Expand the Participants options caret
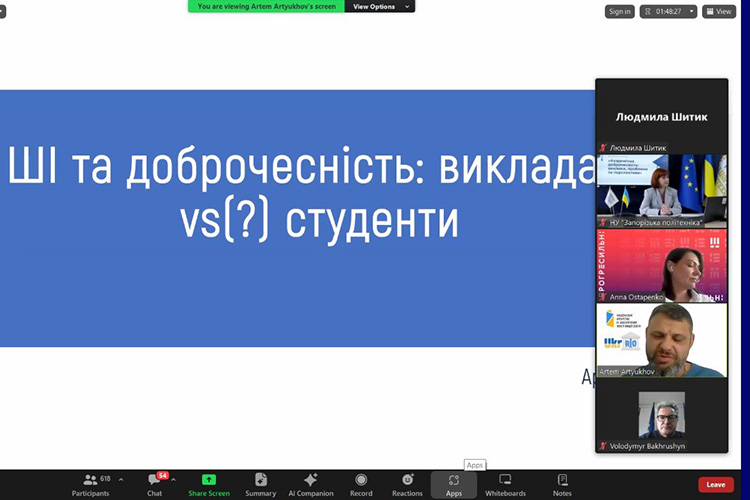 point(121,480)
